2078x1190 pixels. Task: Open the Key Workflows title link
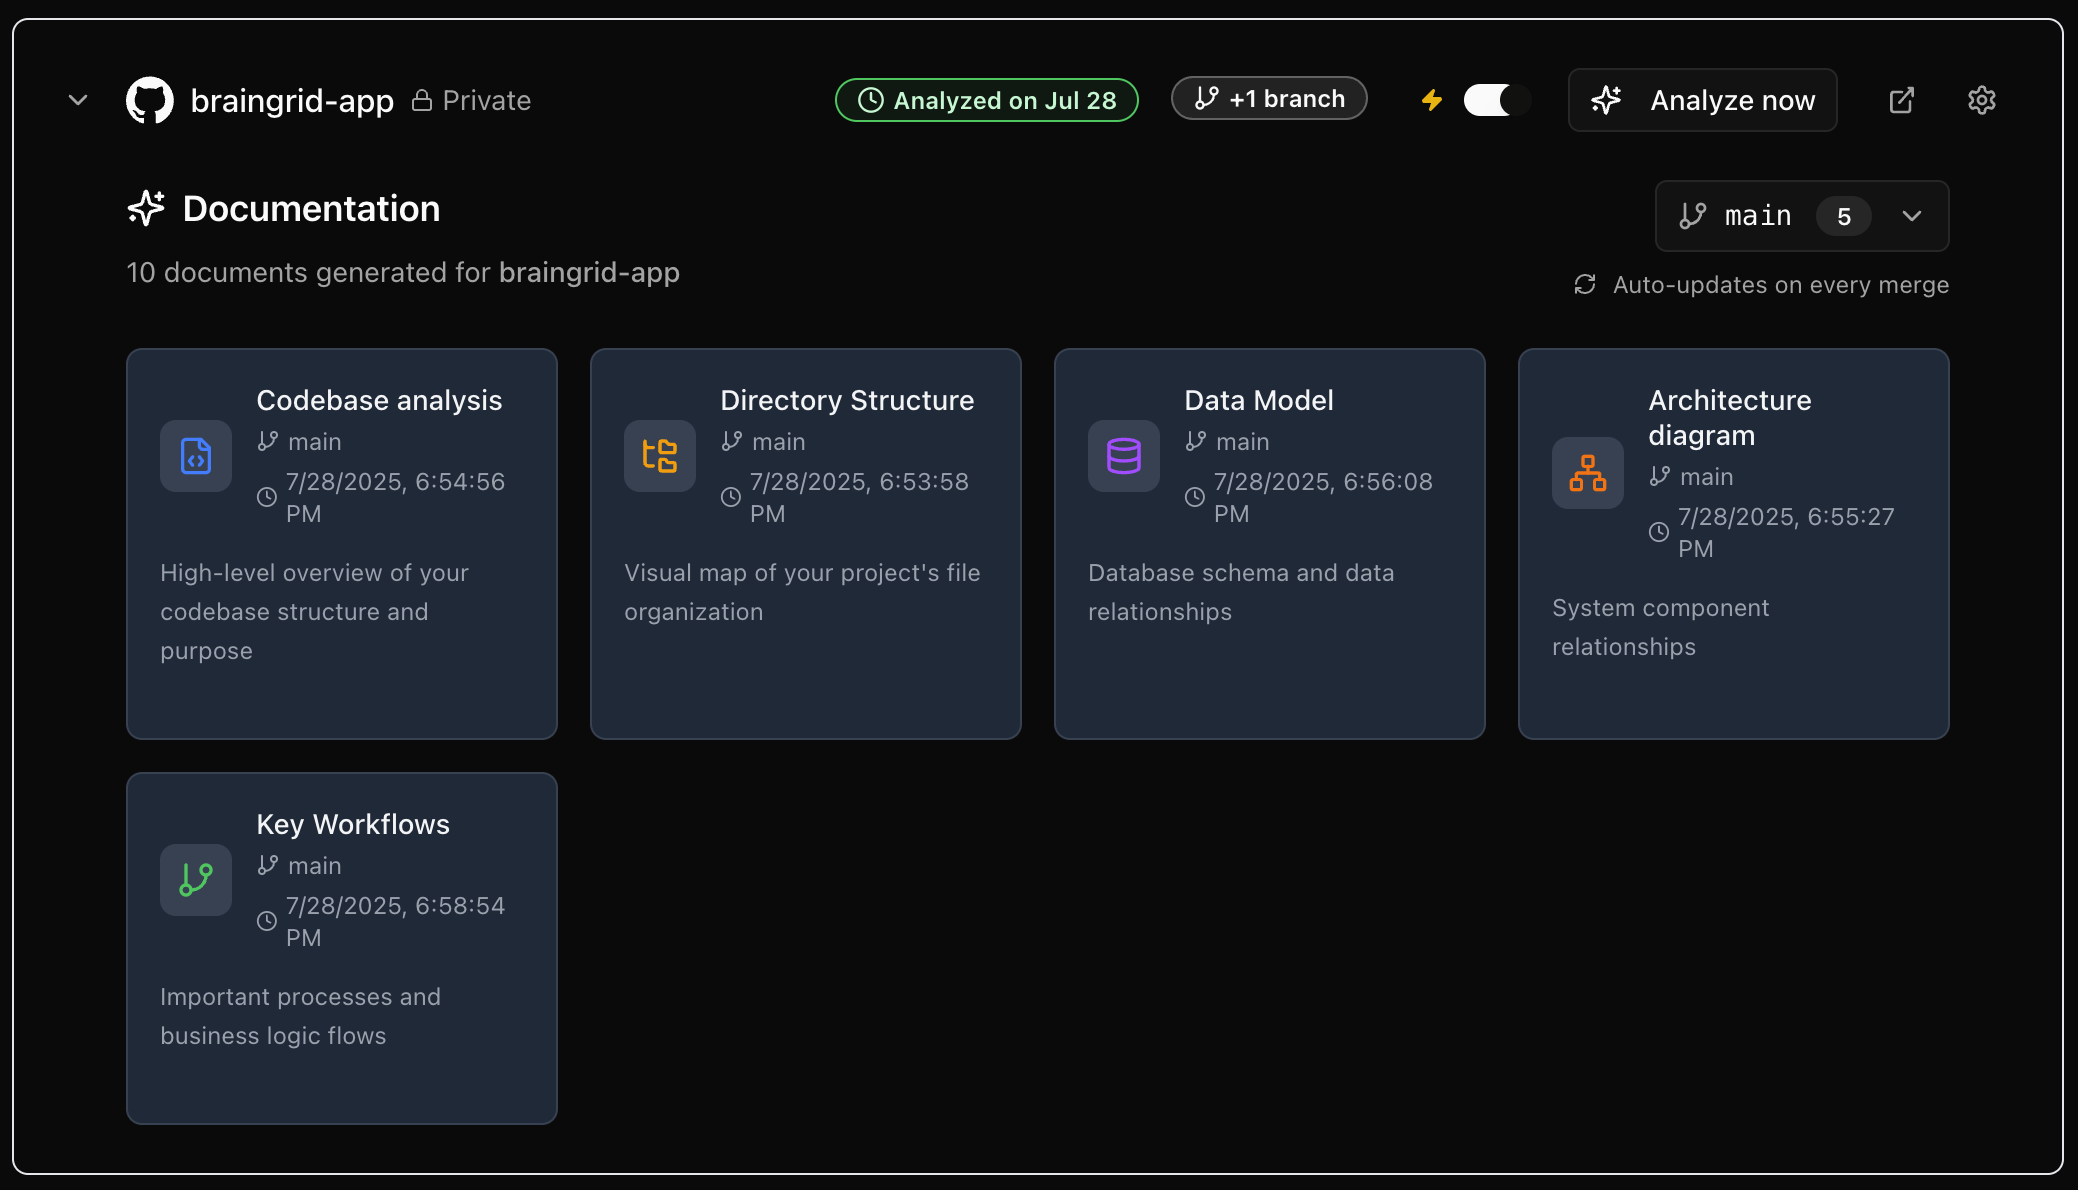(x=353, y=824)
